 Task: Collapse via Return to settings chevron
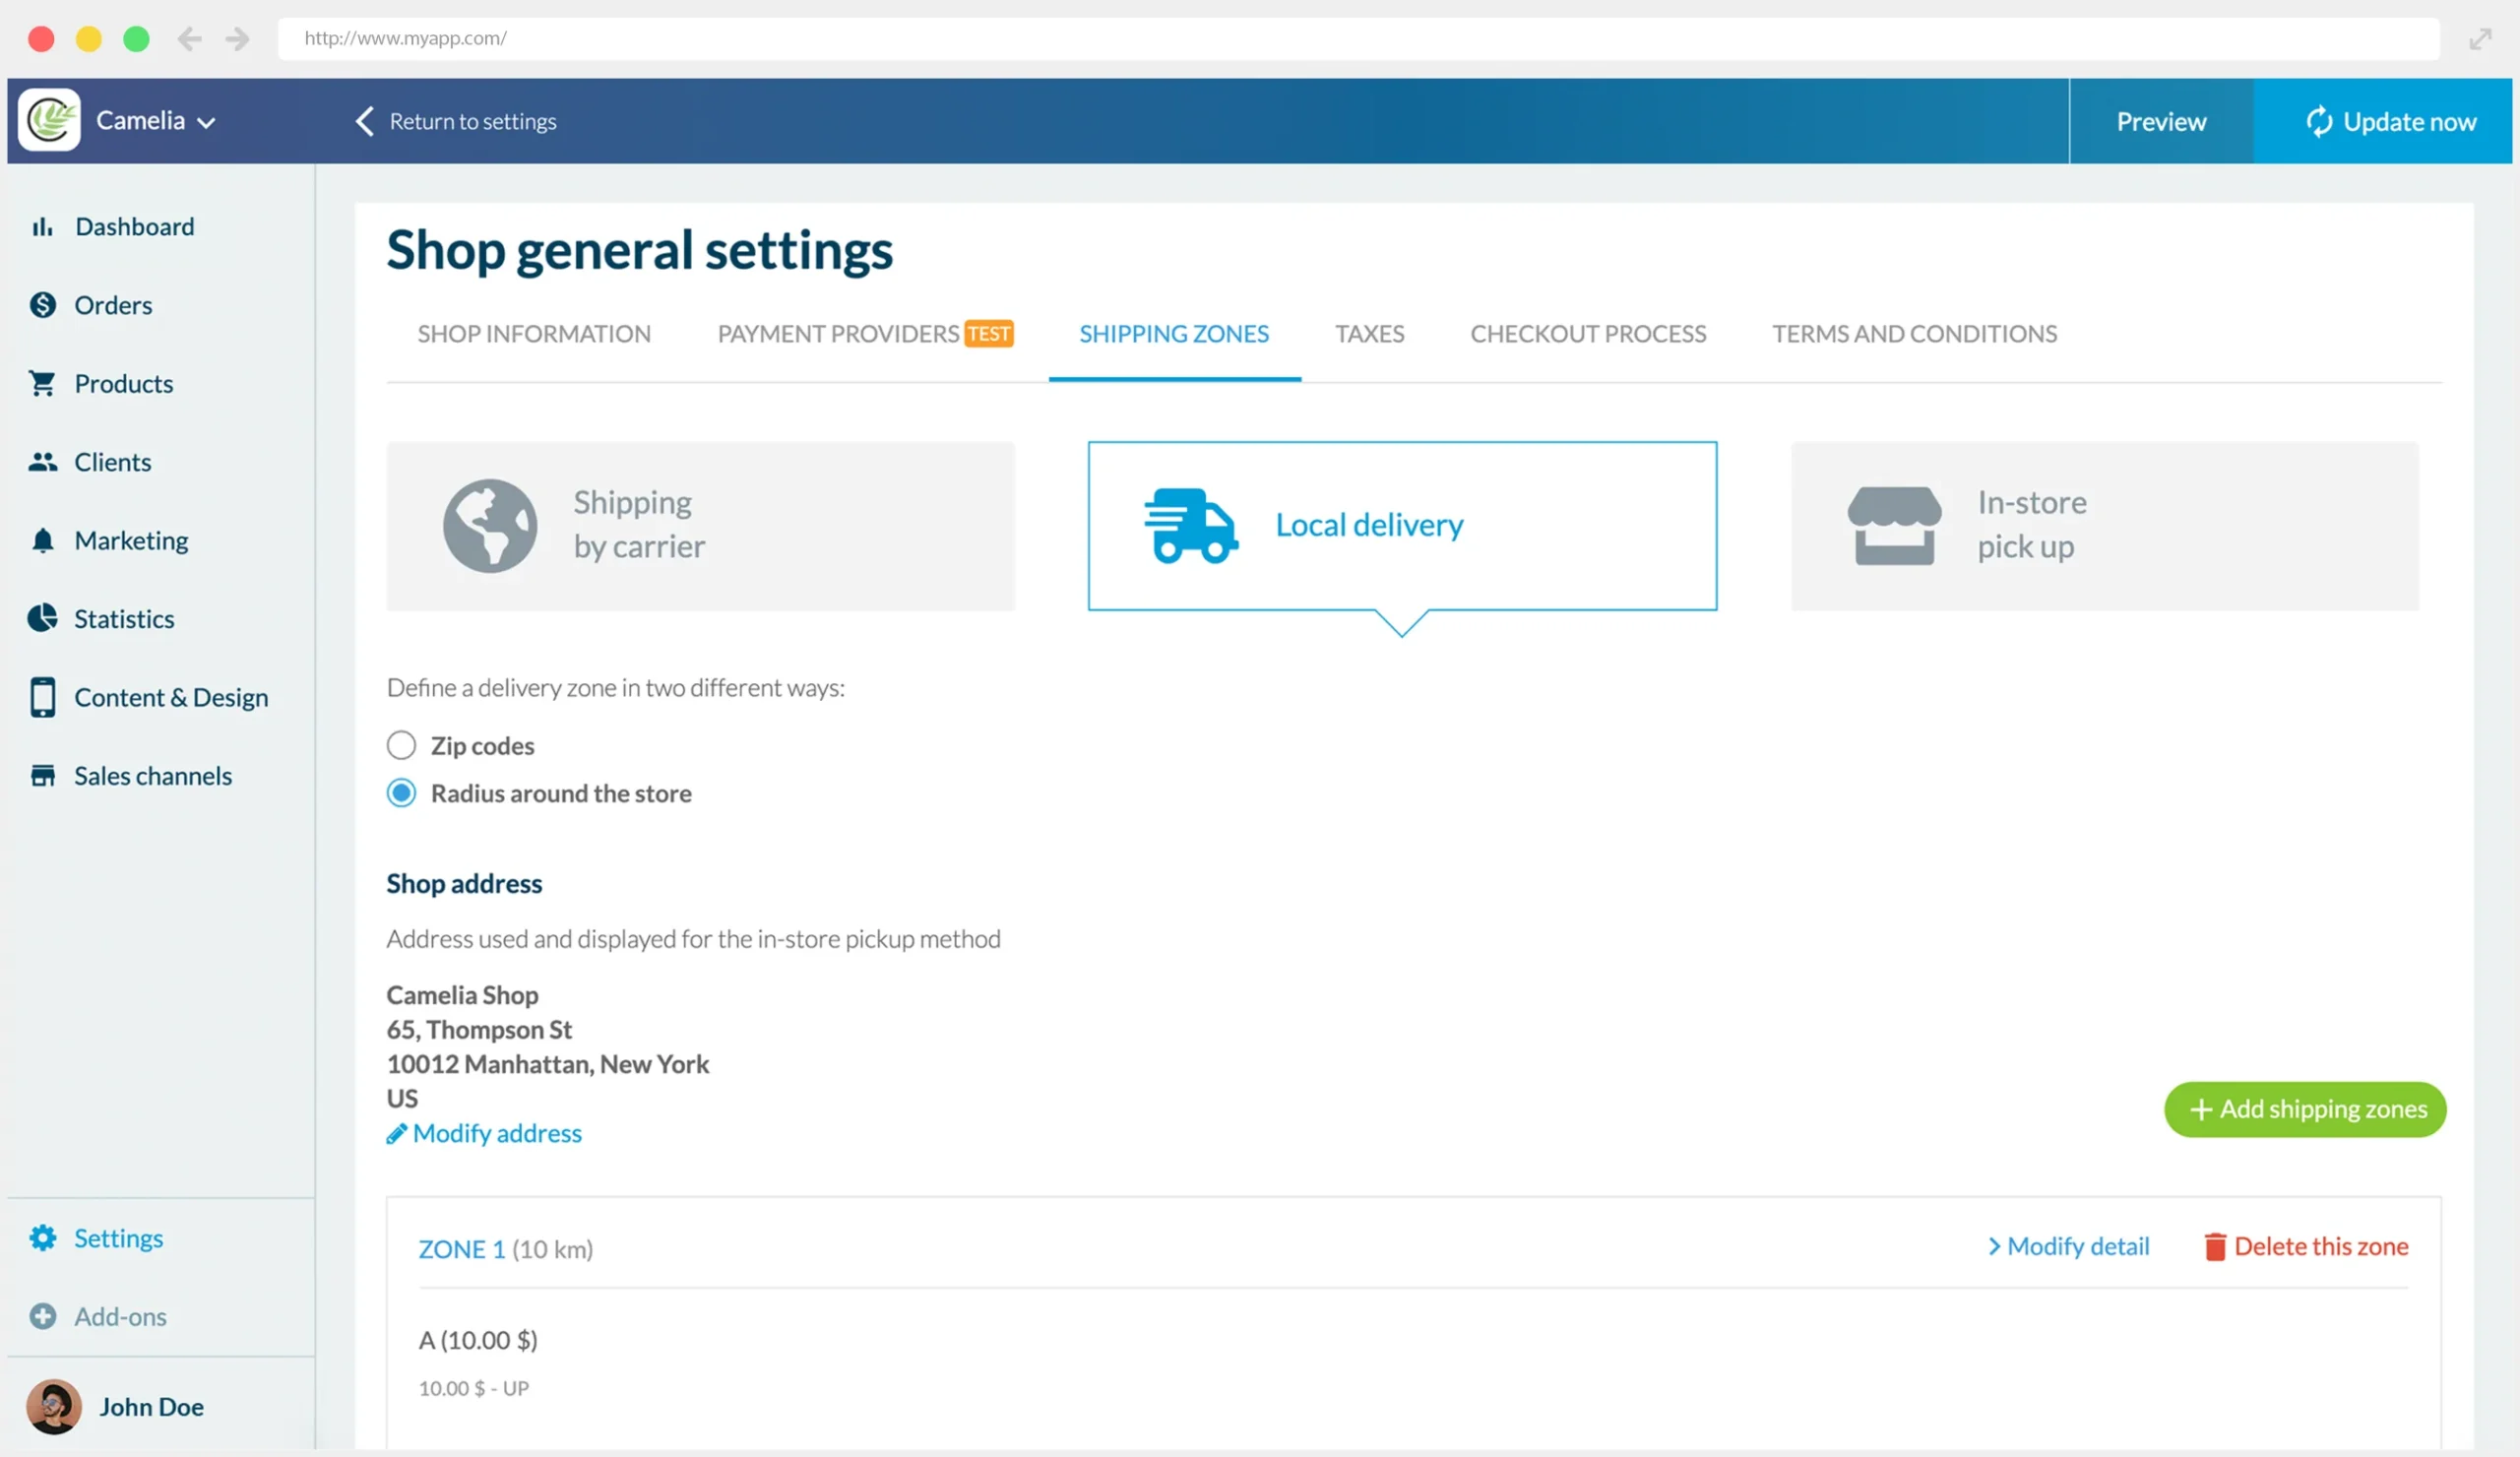[364, 120]
